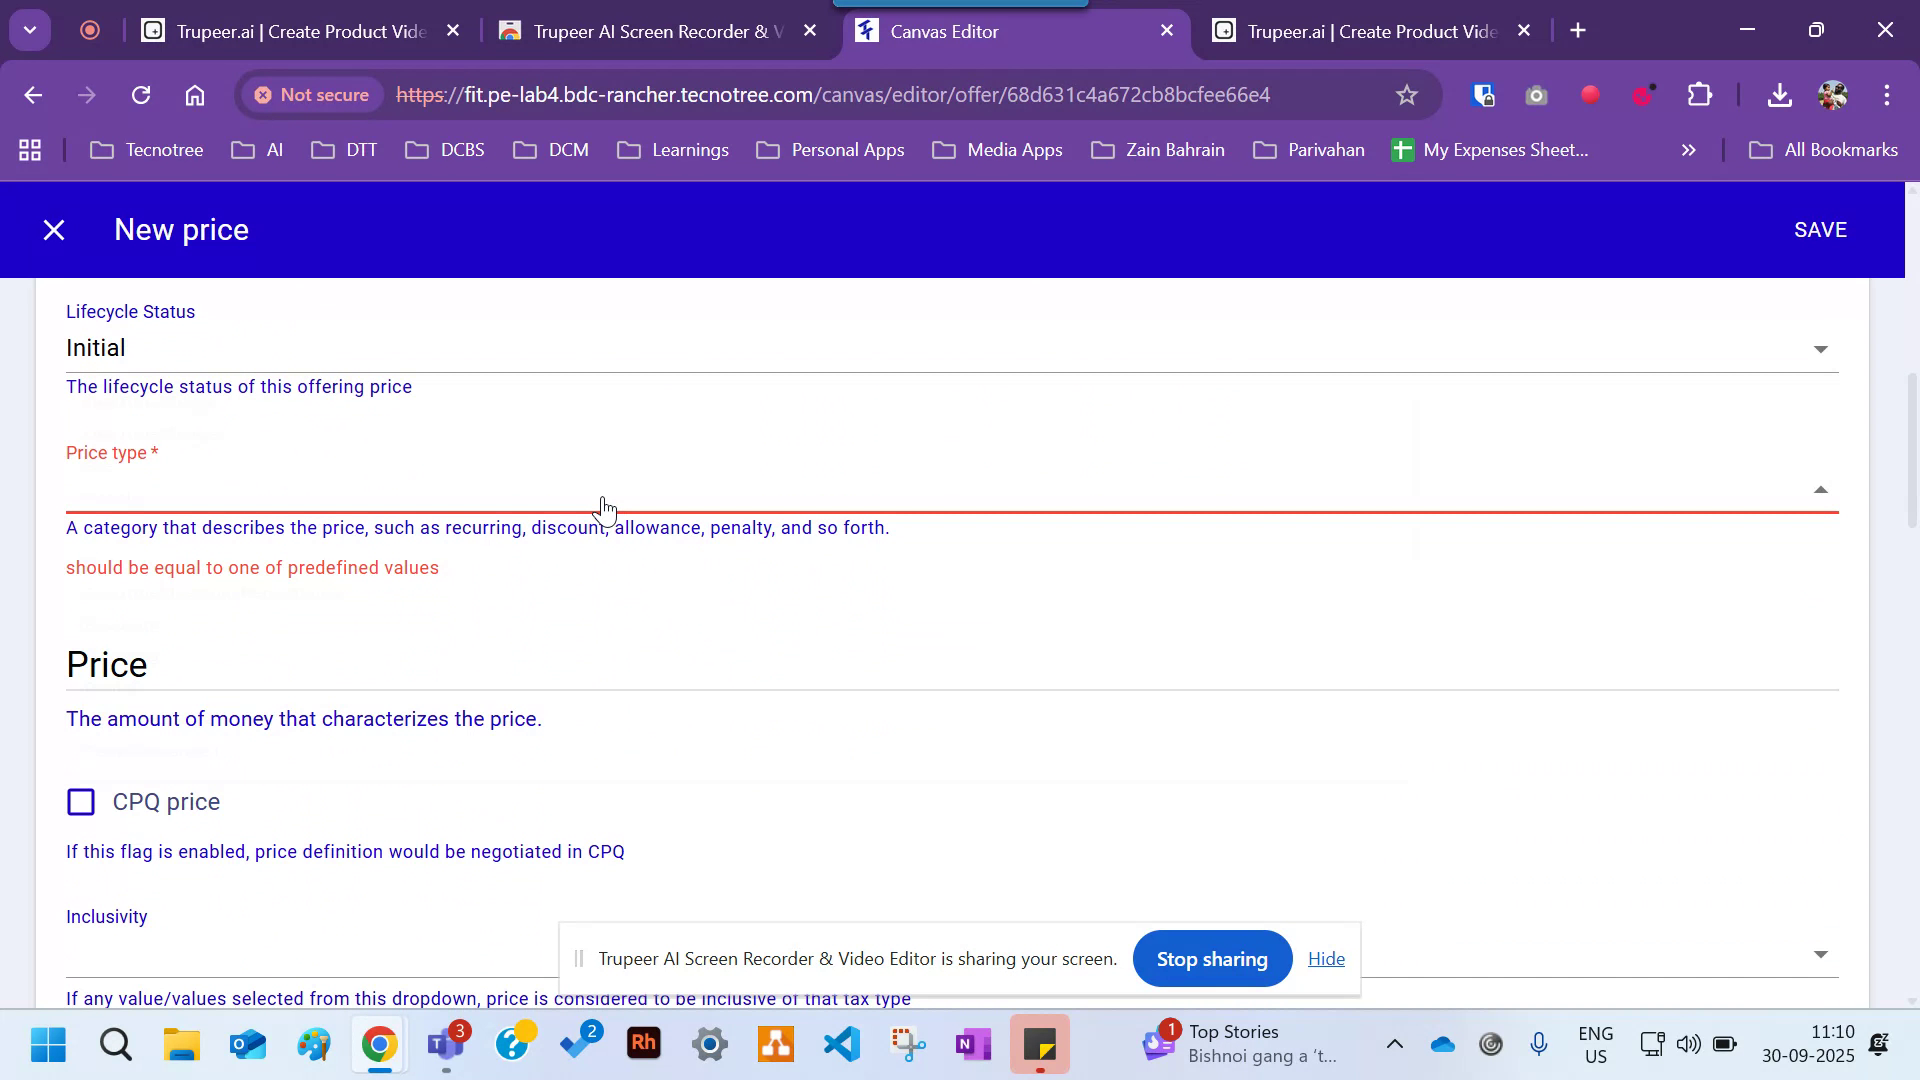Open Snipping Tool from taskbar
1920x1080 pixels.
point(907,1044)
